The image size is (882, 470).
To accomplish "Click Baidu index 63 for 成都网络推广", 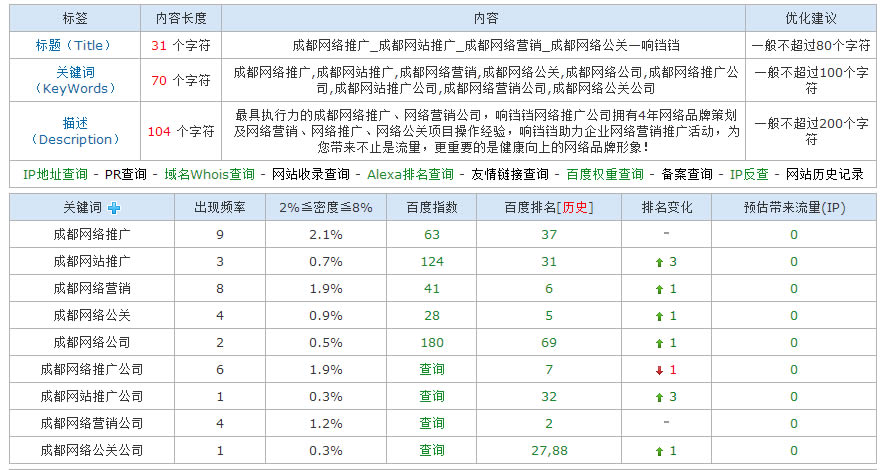I will (432, 234).
